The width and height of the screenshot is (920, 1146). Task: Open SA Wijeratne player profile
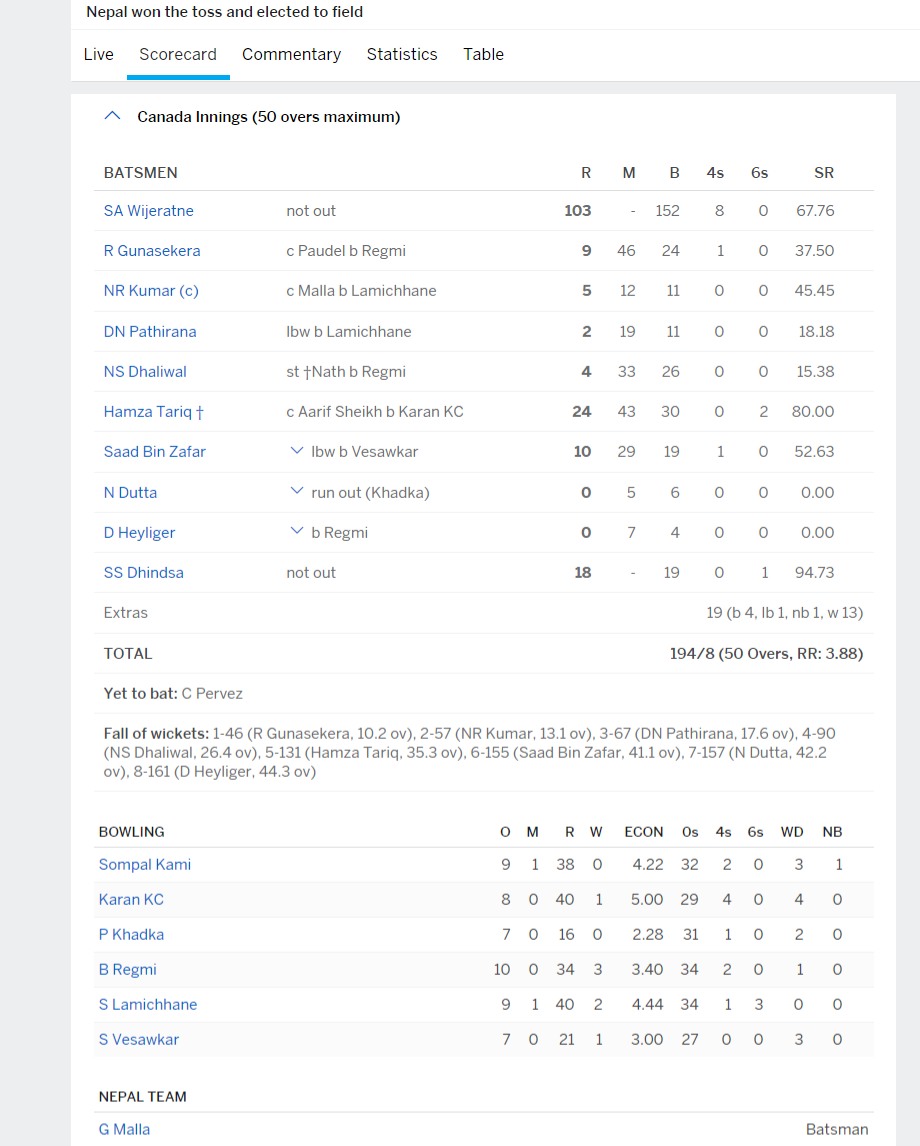pos(149,211)
